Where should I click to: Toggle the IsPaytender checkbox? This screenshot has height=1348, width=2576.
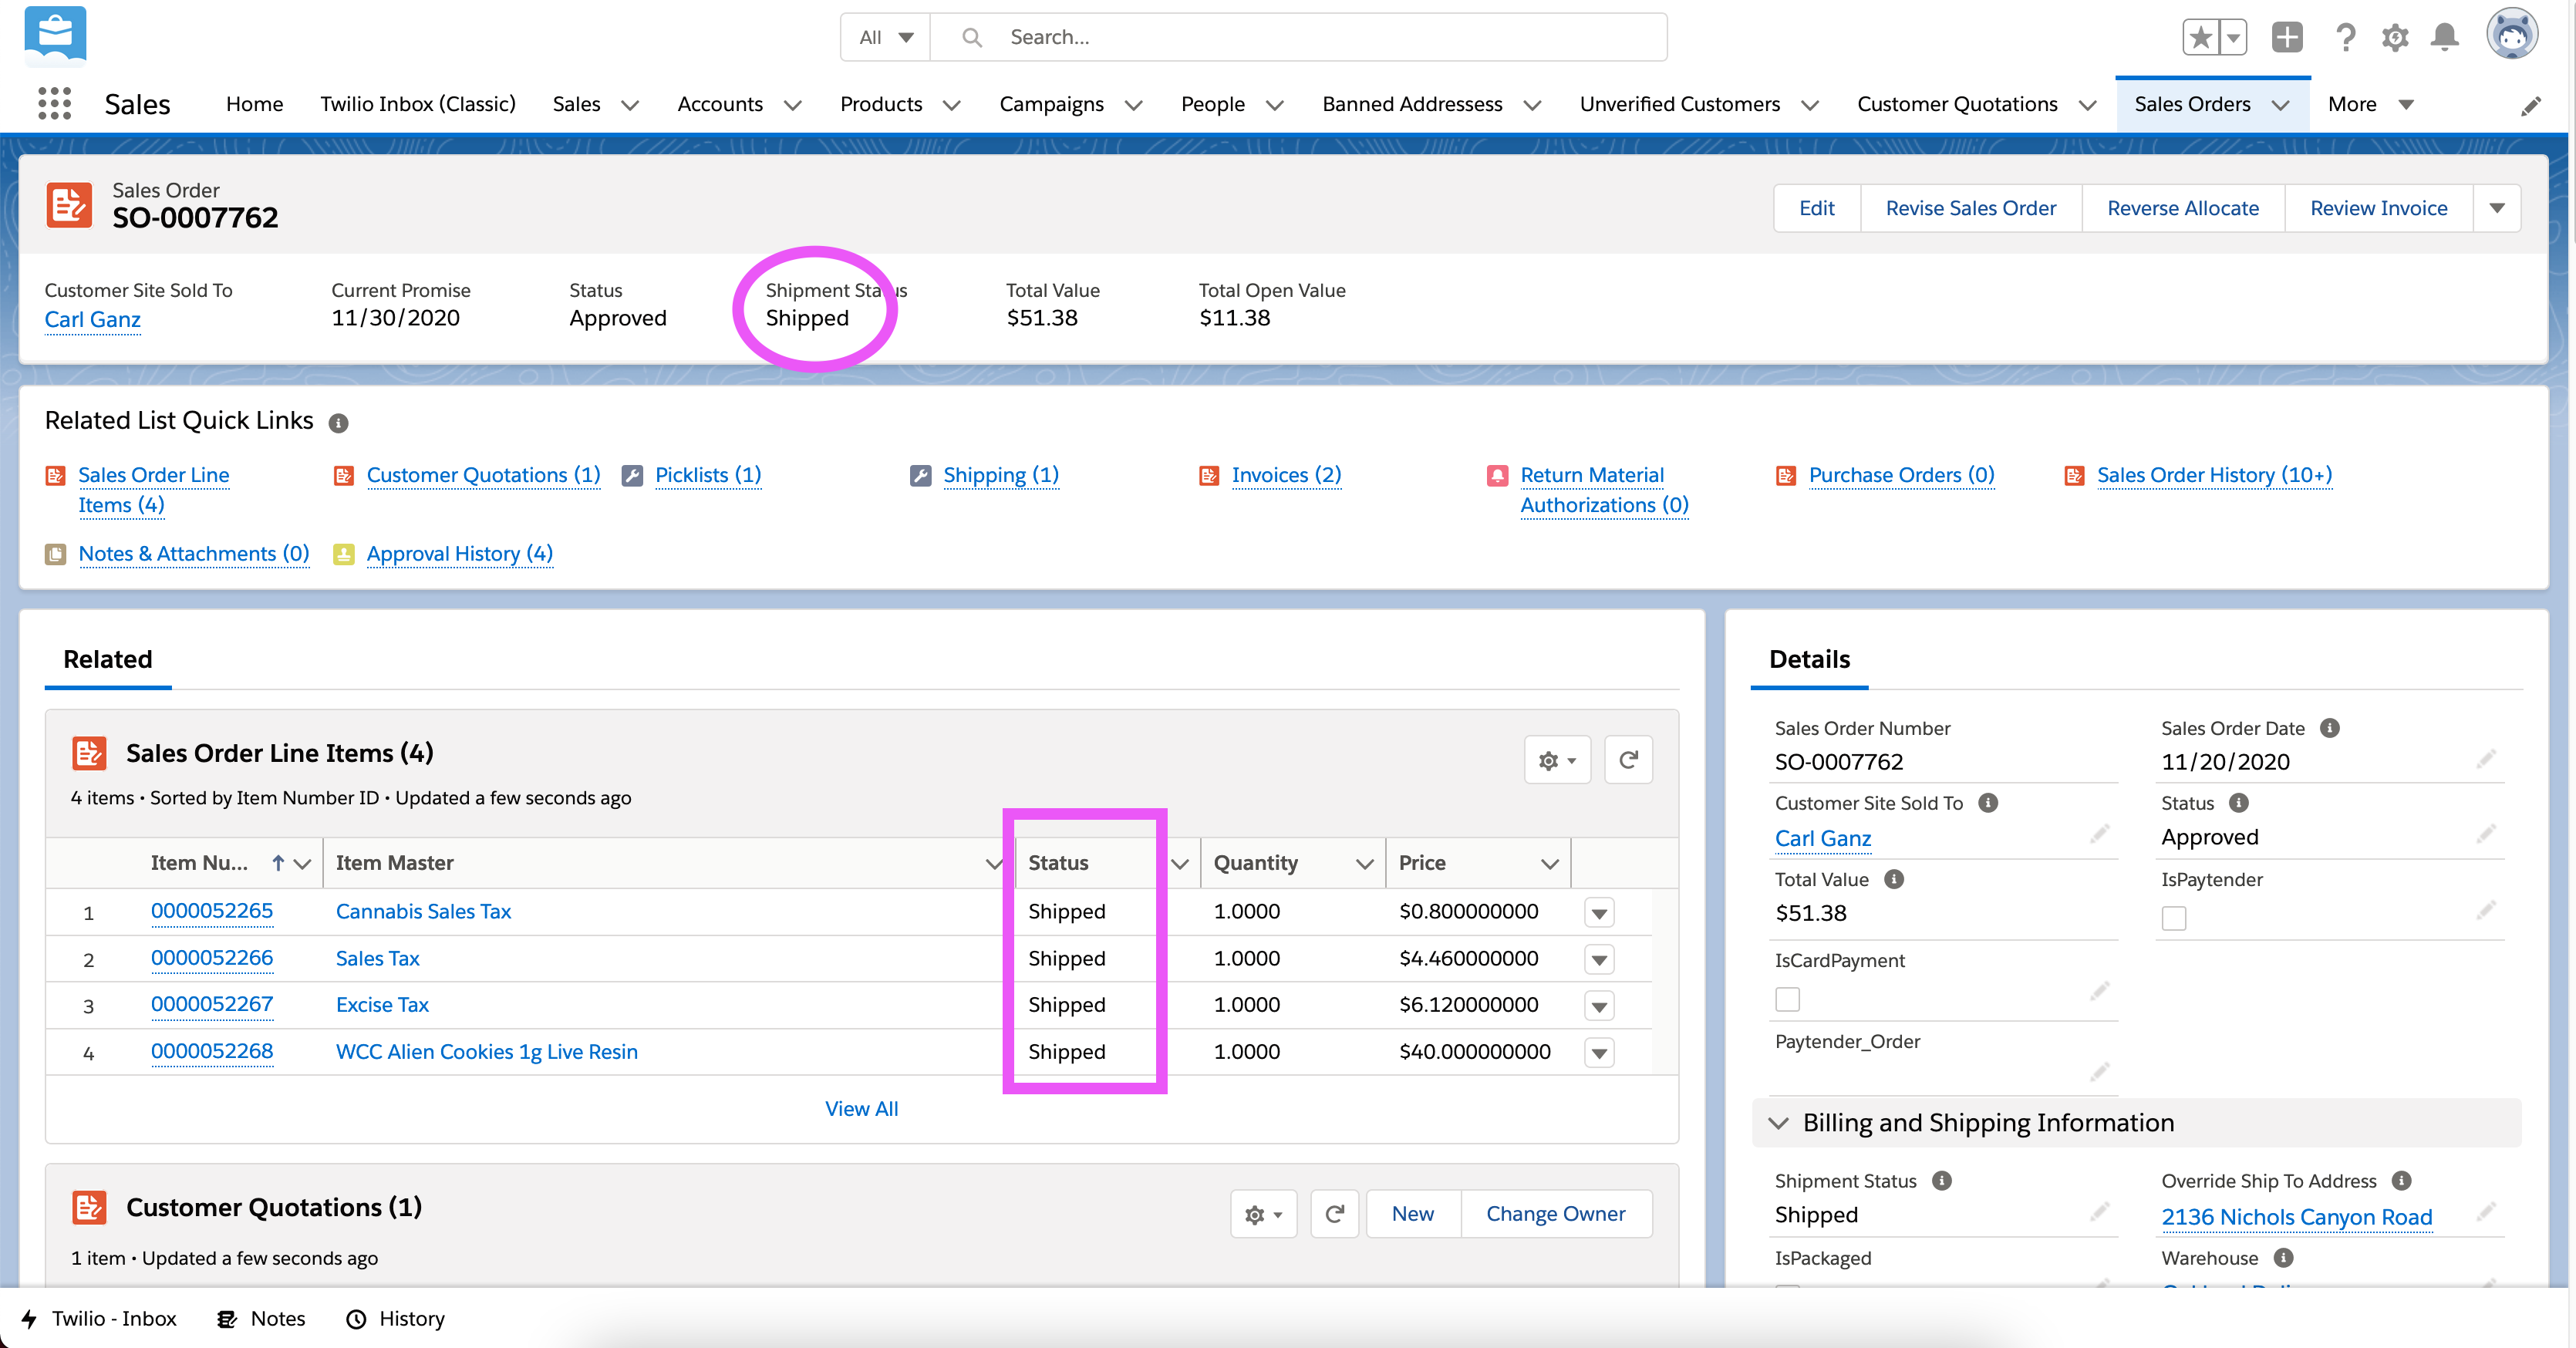(2174, 918)
